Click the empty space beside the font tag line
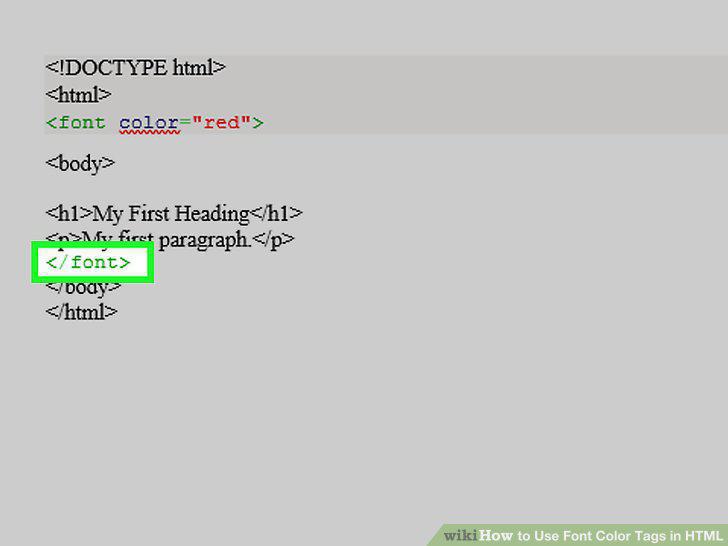 click(x=492, y=123)
